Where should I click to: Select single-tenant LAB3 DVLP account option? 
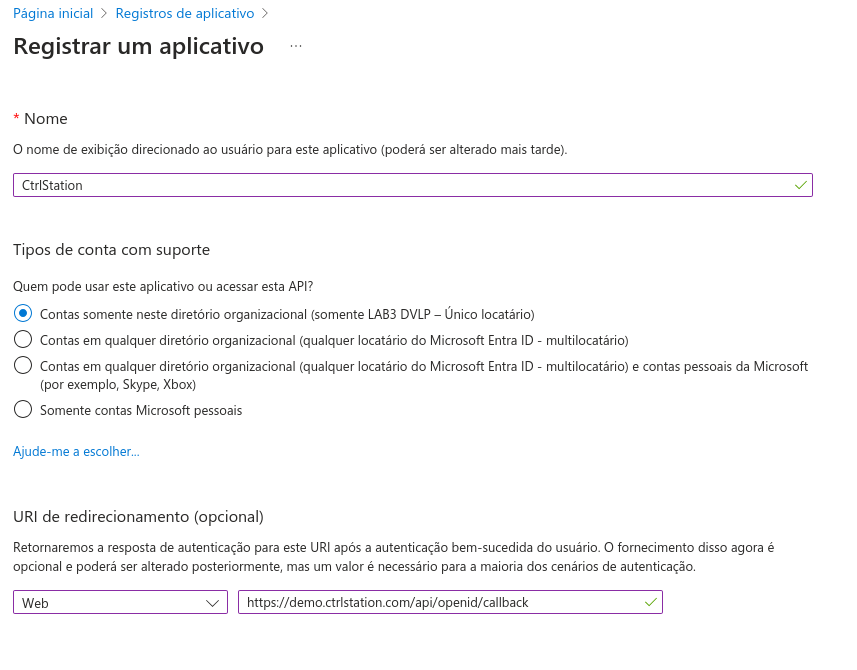(23, 314)
